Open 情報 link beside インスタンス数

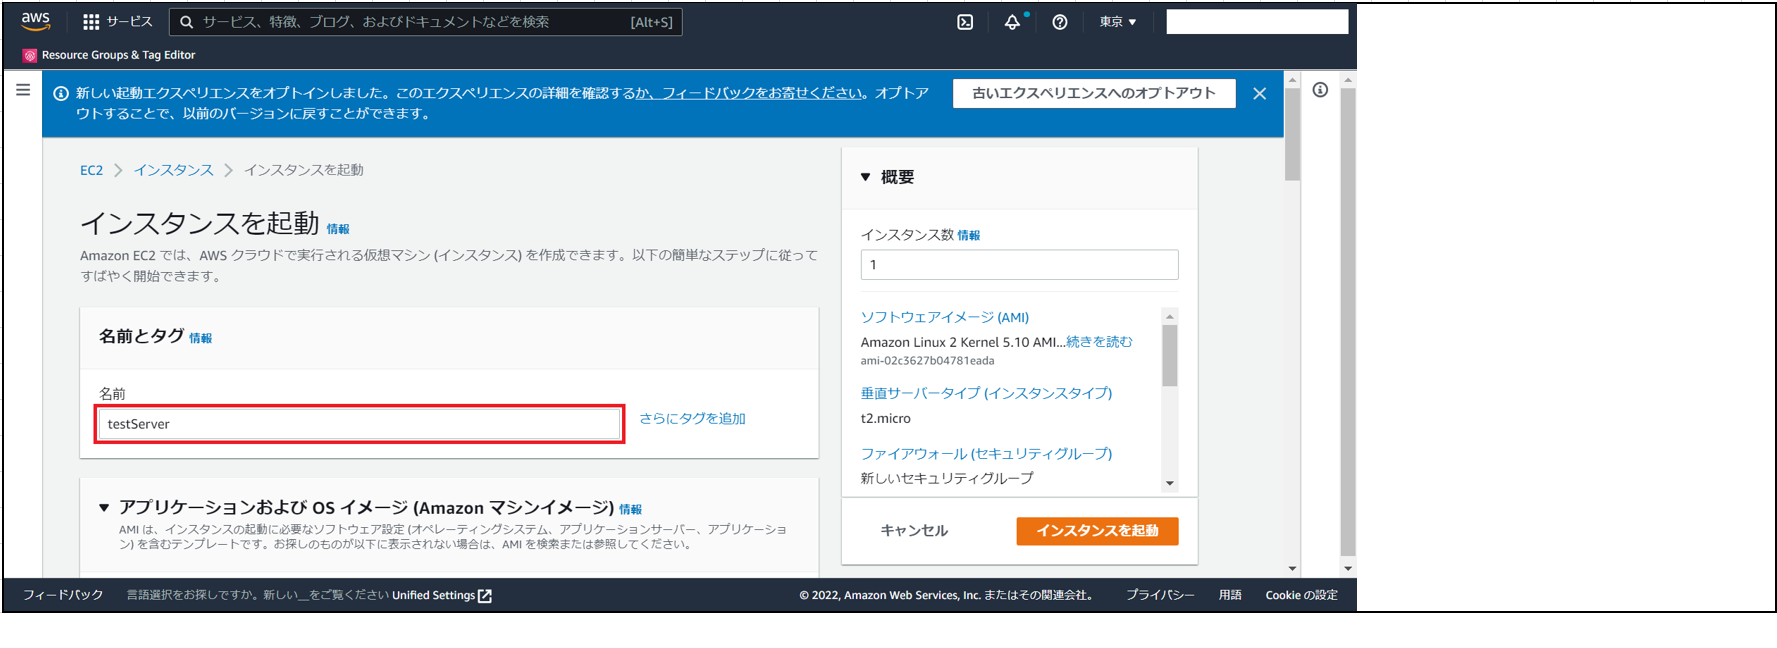coord(968,235)
